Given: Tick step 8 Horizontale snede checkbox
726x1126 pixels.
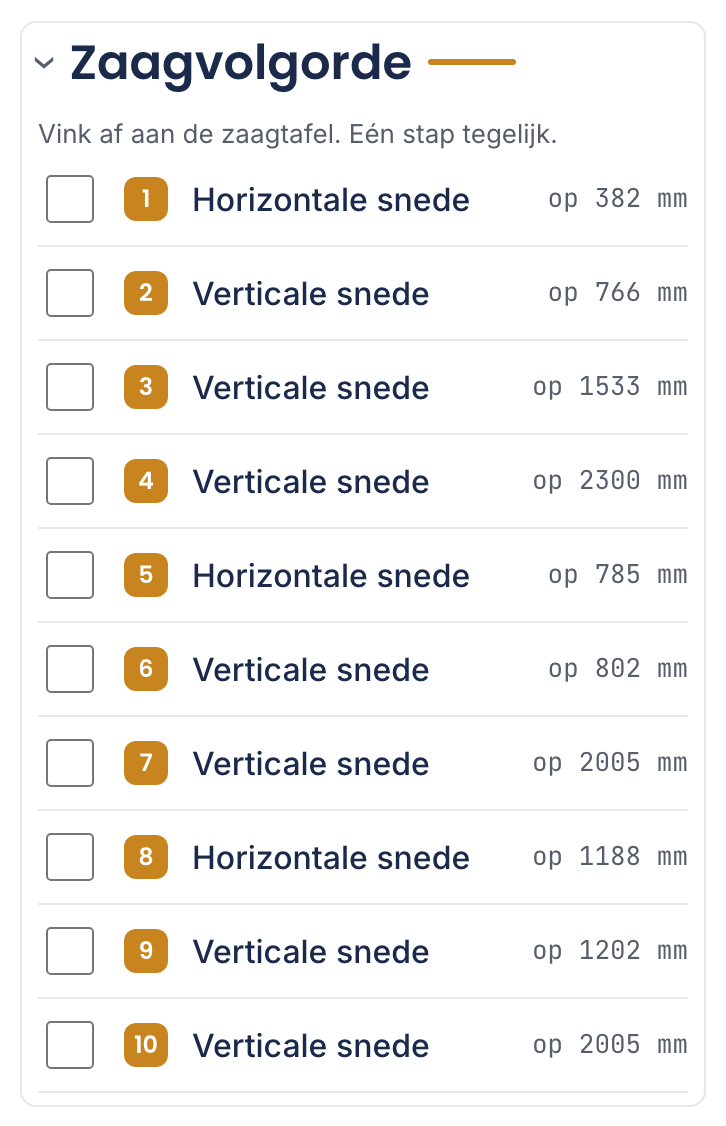Looking at the screenshot, I should 70,857.
